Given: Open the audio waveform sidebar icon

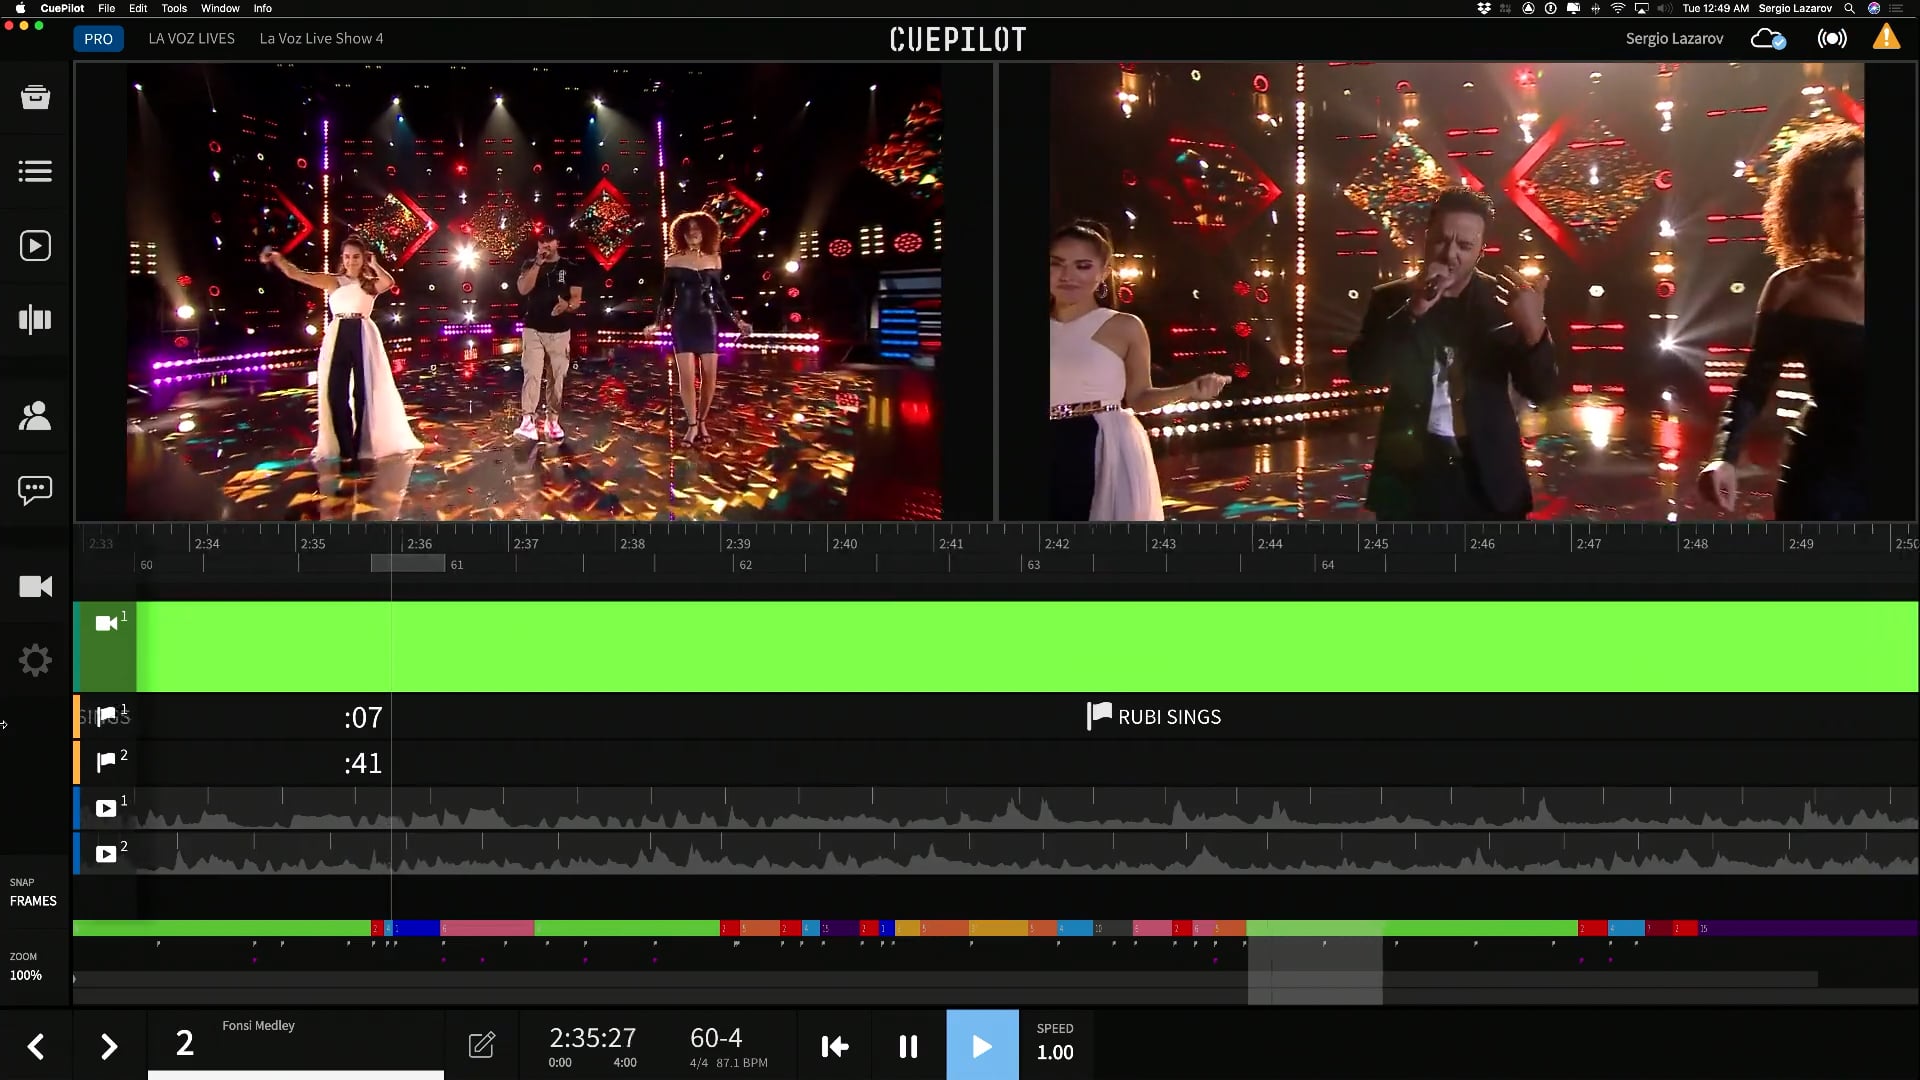Looking at the screenshot, I should point(35,320).
